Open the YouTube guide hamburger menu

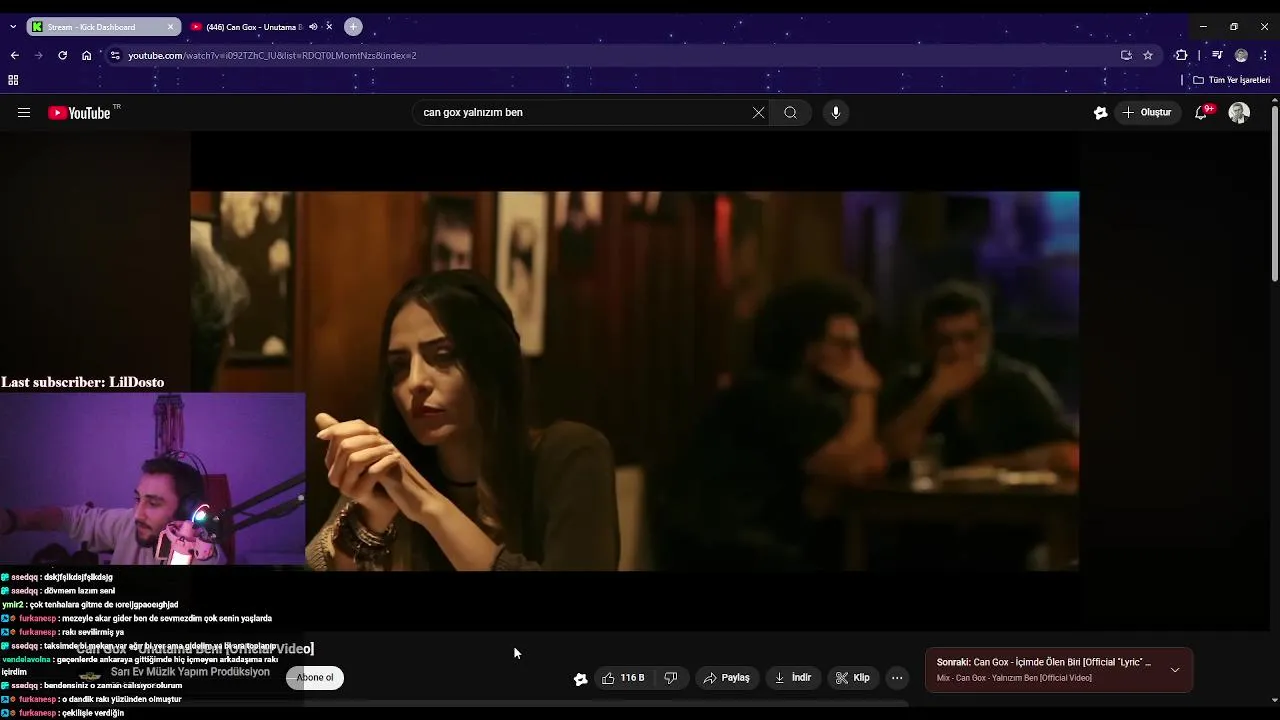(x=24, y=113)
